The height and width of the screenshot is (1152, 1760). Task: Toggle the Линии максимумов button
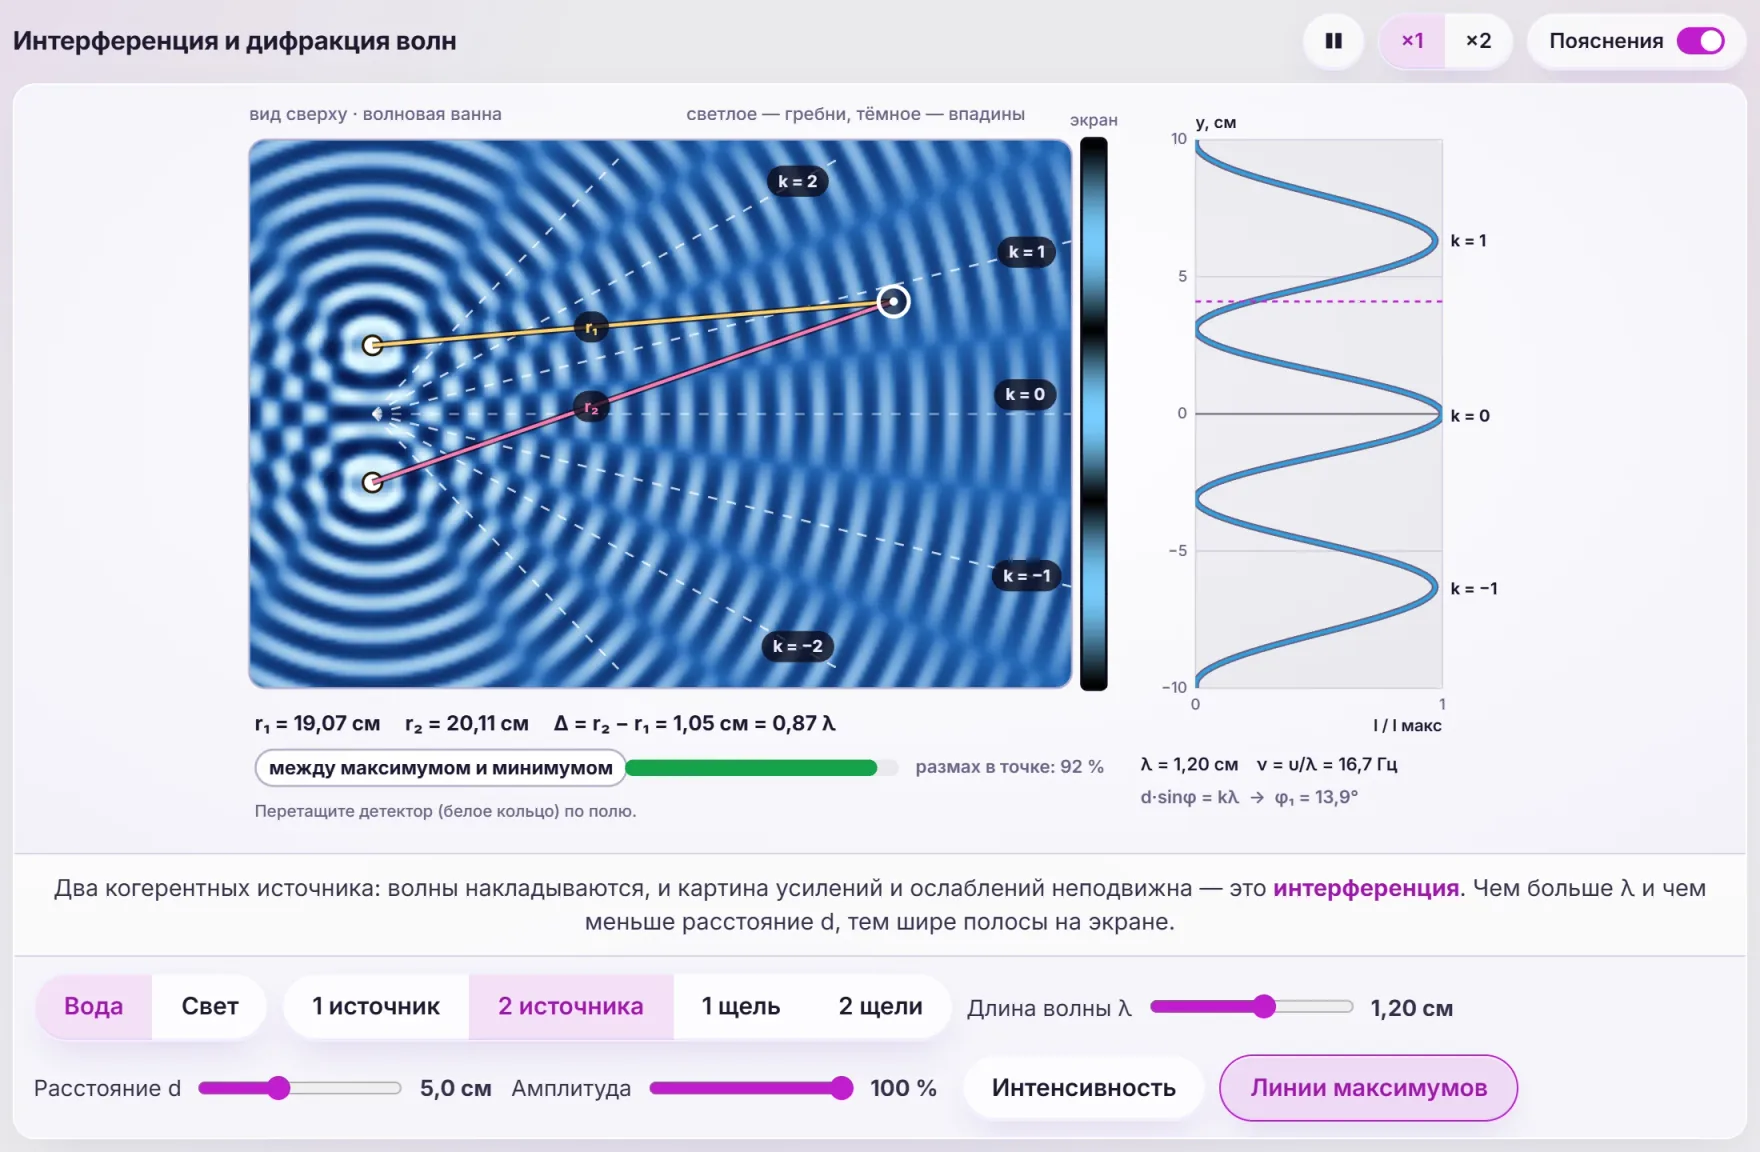[1368, 1088]
